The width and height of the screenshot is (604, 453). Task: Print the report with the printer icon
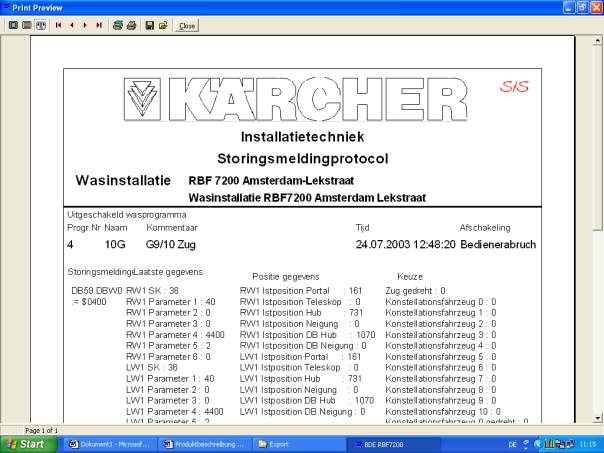pyautogui.click(x=131, y=25)
